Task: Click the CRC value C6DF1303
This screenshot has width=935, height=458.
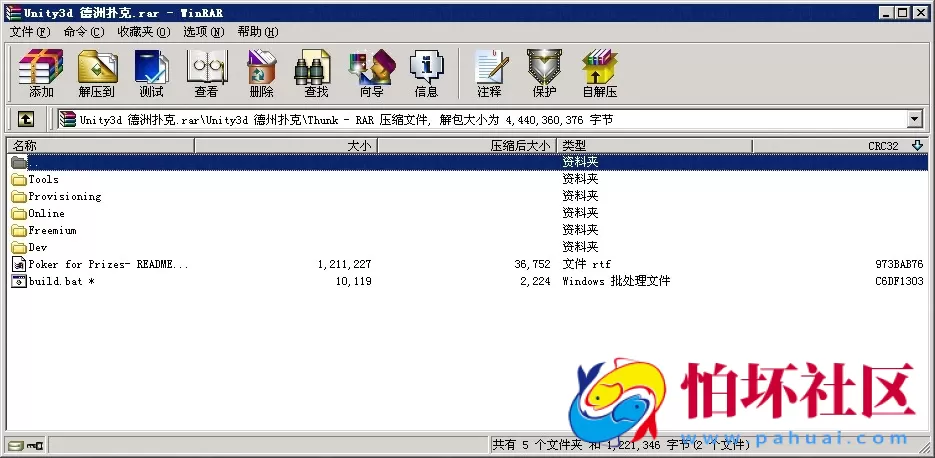Action: (899, 281)
